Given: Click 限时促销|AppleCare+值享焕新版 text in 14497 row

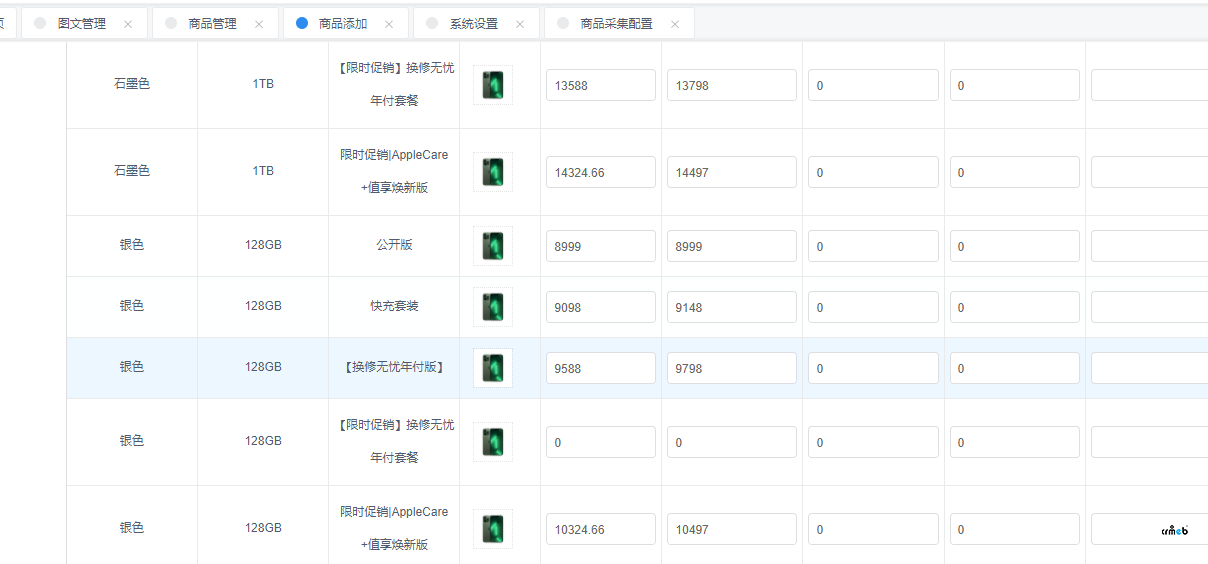Looking at the screenshot, I should (394, 171).
